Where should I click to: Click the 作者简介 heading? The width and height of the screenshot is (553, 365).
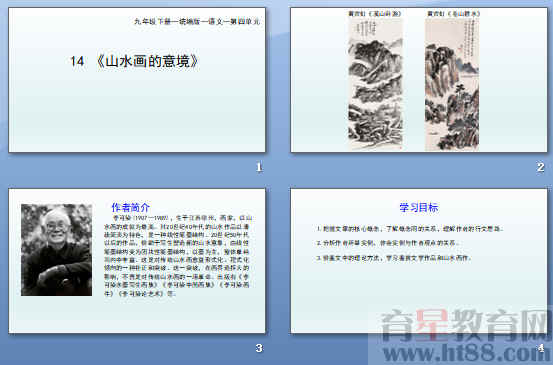coord(130,207)
